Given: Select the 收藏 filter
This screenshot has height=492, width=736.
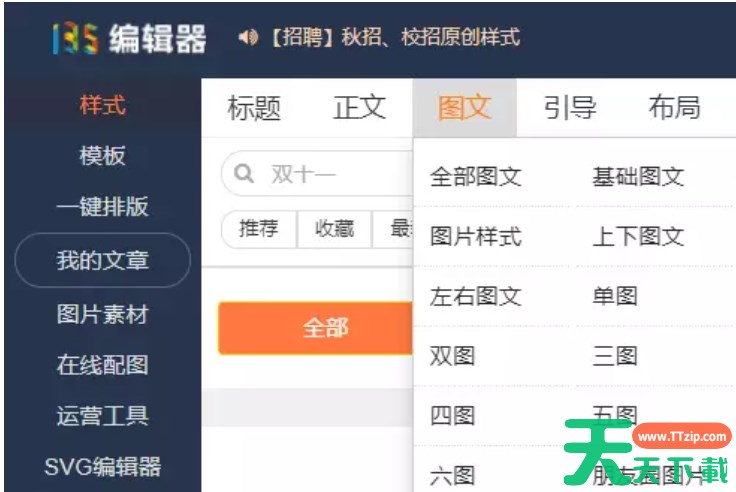Looking at the screenshot, I should coord(334,229).
